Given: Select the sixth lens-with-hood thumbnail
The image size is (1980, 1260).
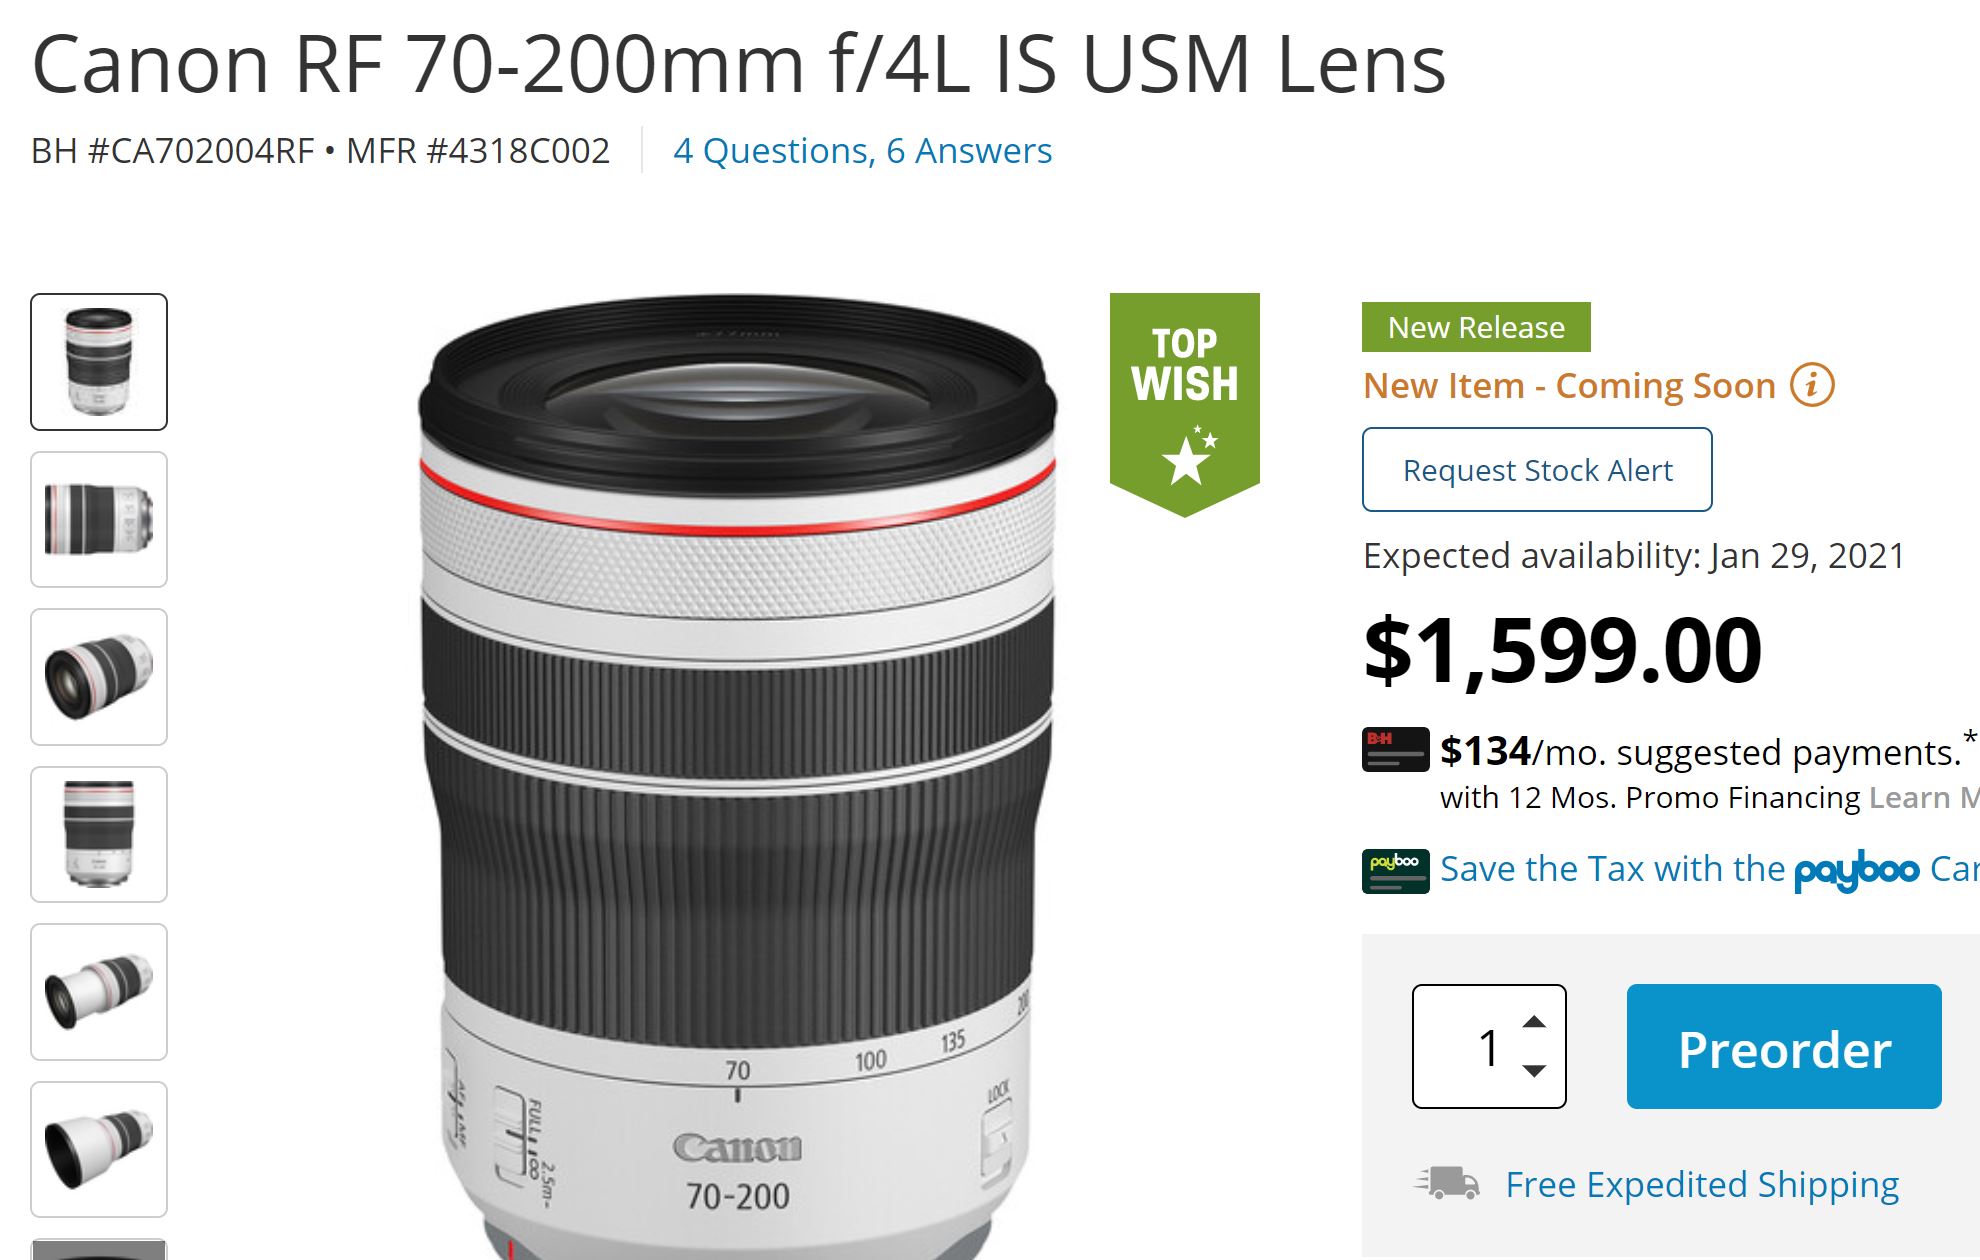Looking at the screenshot, I should 99,1149.
